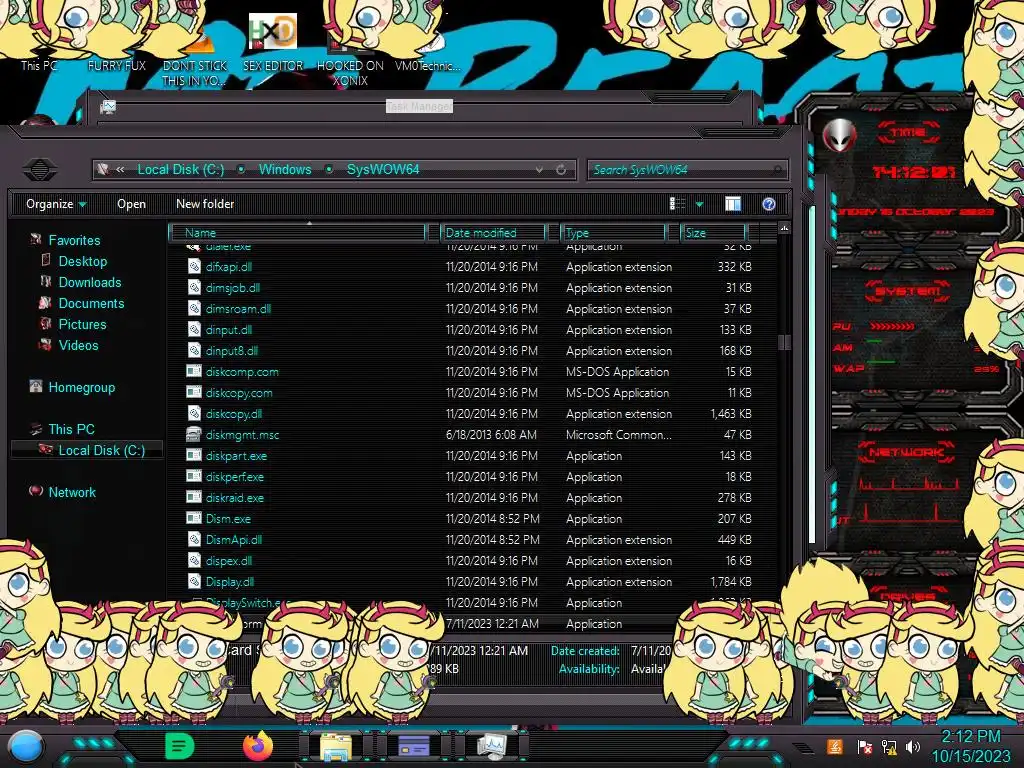Sort by Date modified column header
This screenshot has height=768, width=1024.
tap(494, 232)
